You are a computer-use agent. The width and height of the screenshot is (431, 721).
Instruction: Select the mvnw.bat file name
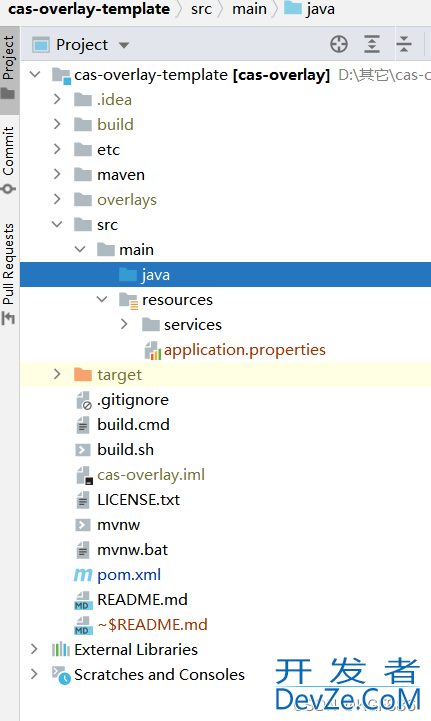click(x=132, y=549)
